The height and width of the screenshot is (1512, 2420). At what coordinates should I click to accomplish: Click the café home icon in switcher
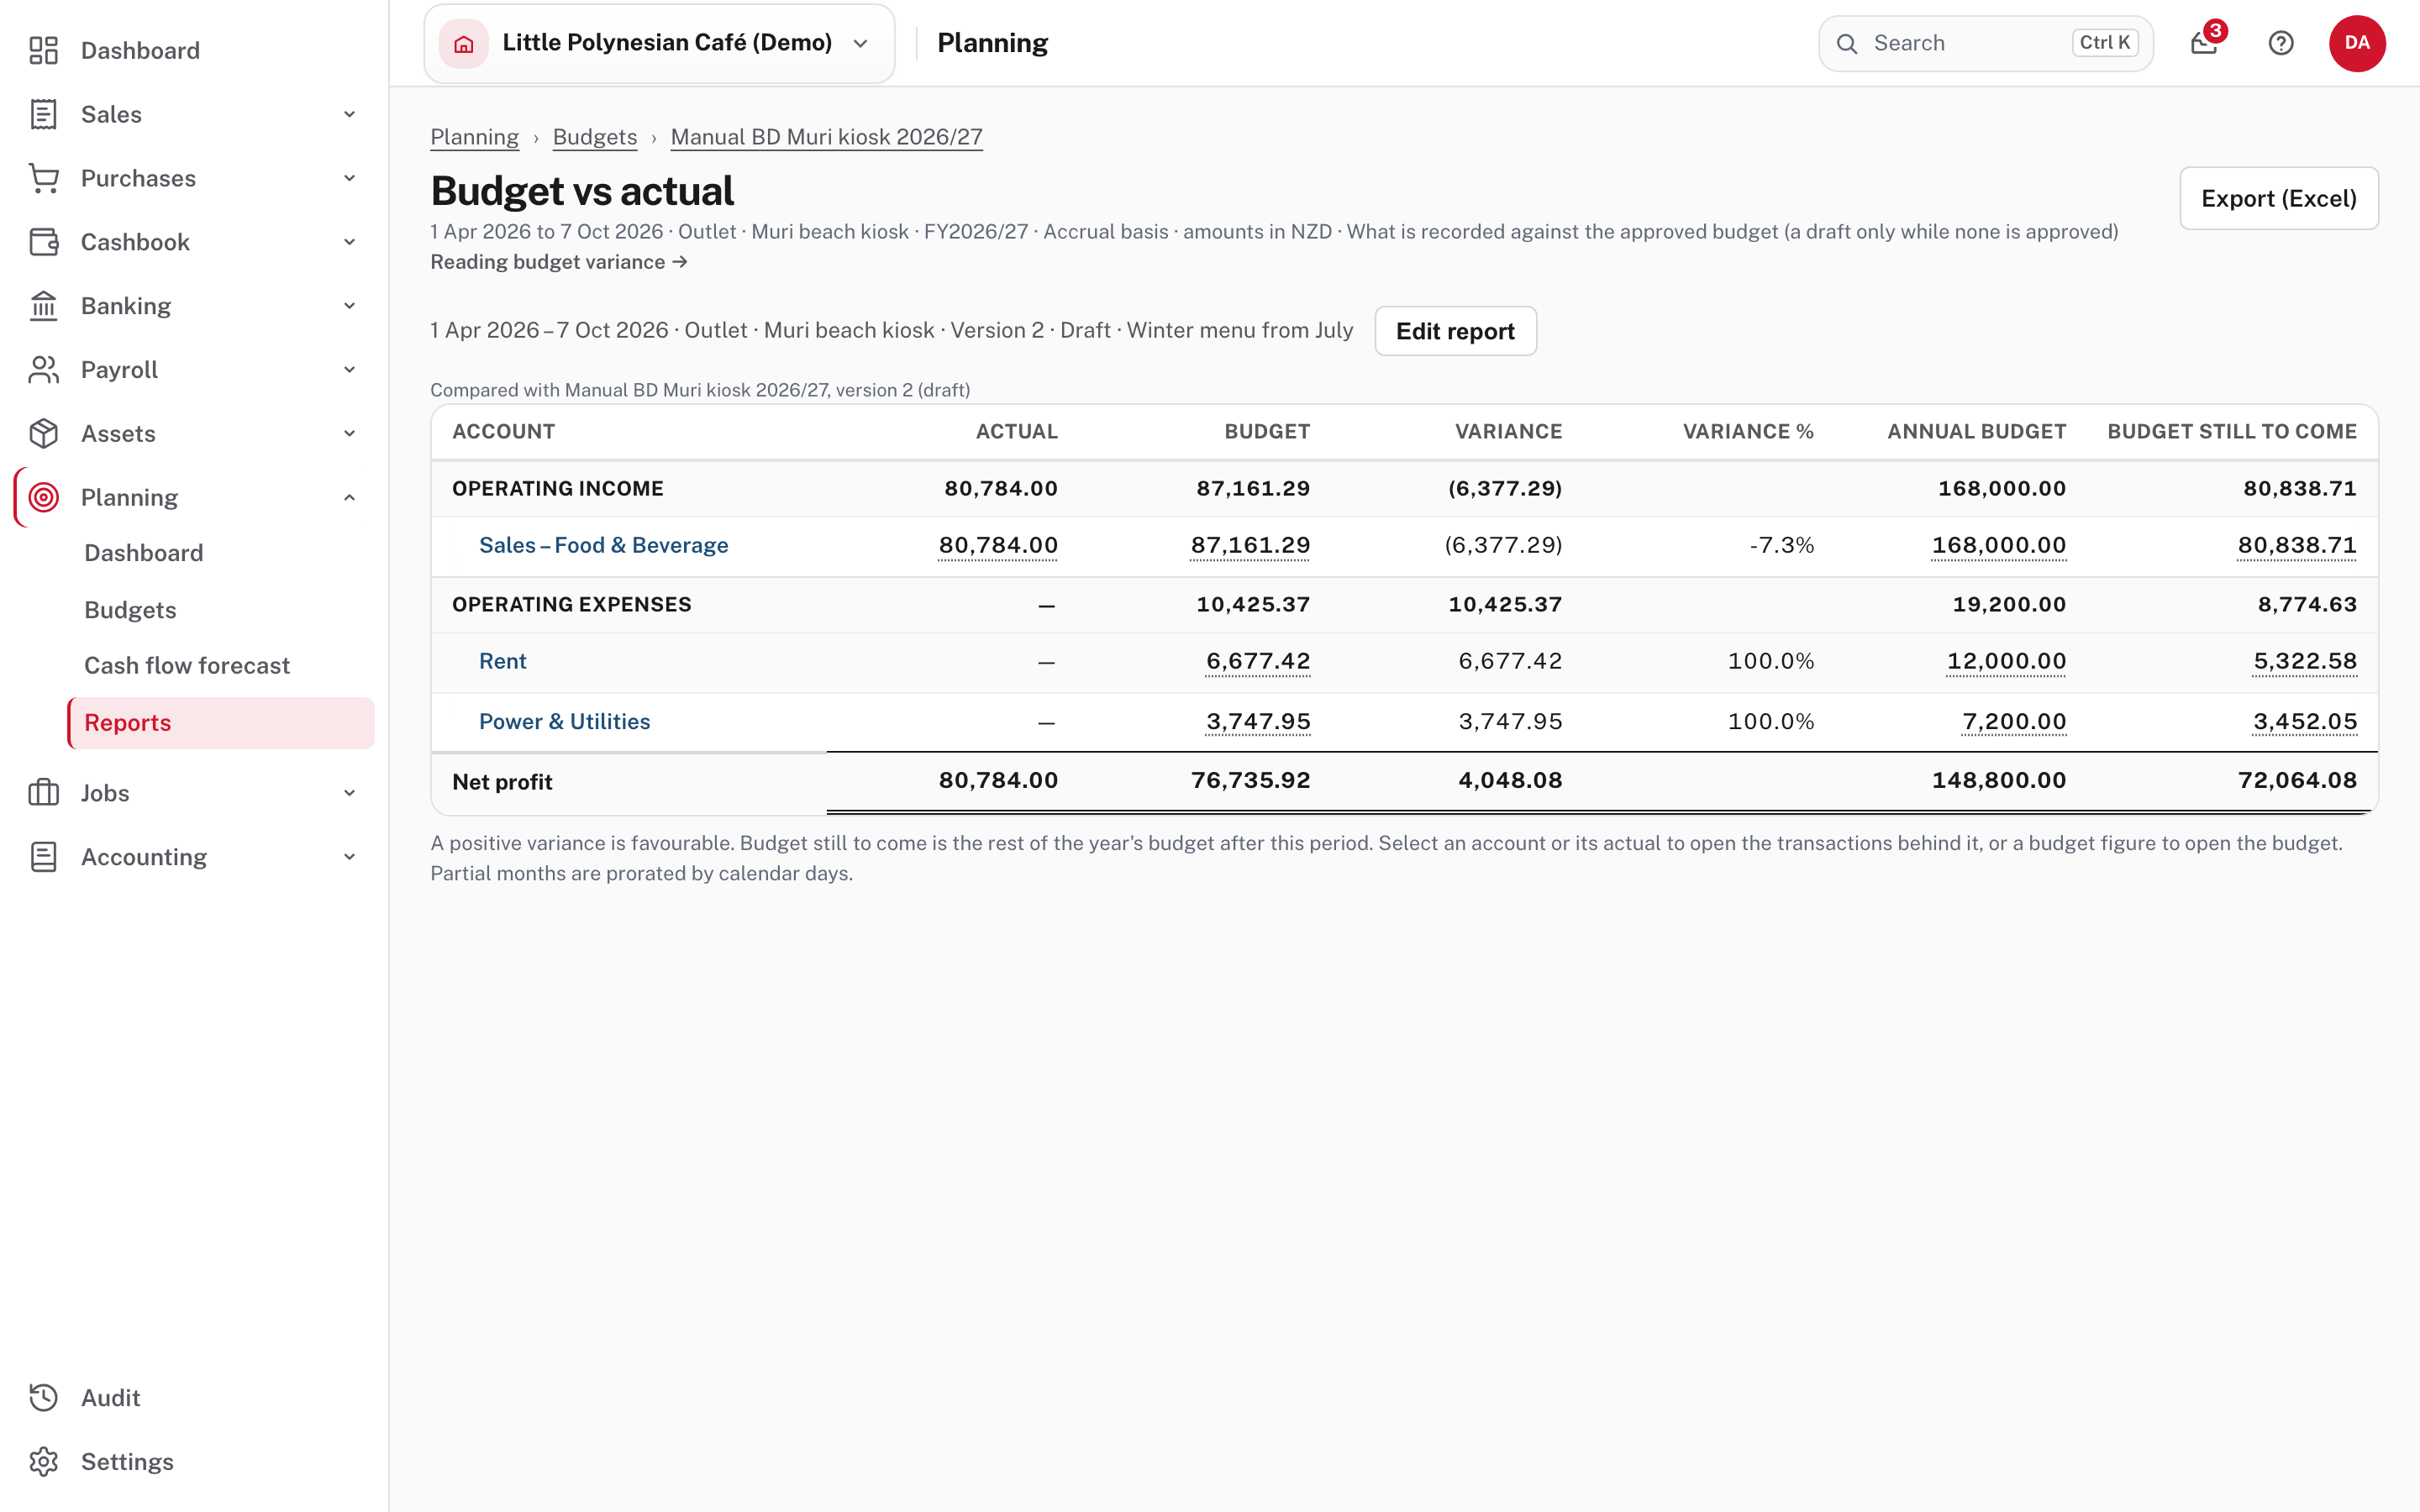click(464, 43)
